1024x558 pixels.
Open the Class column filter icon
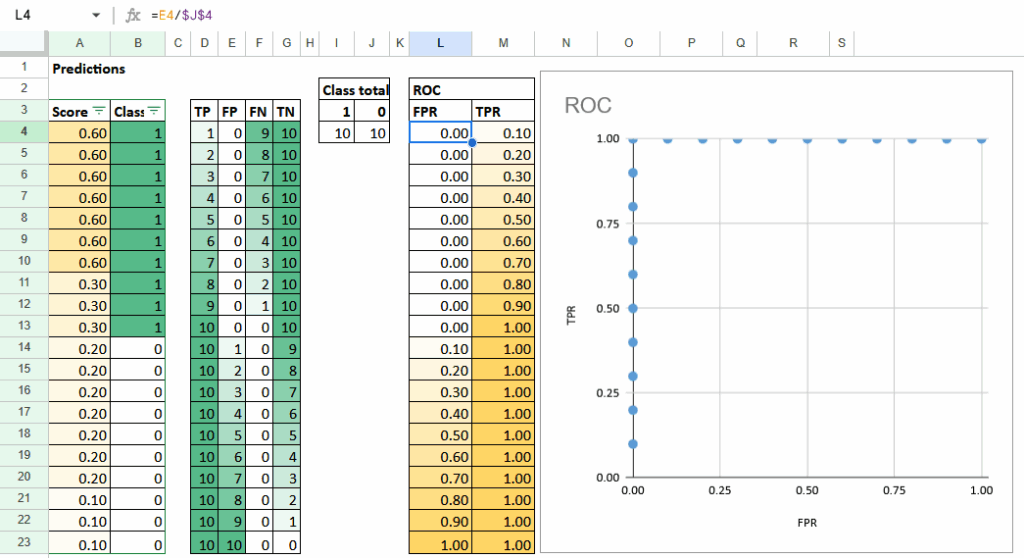click(x=154, y=112)
